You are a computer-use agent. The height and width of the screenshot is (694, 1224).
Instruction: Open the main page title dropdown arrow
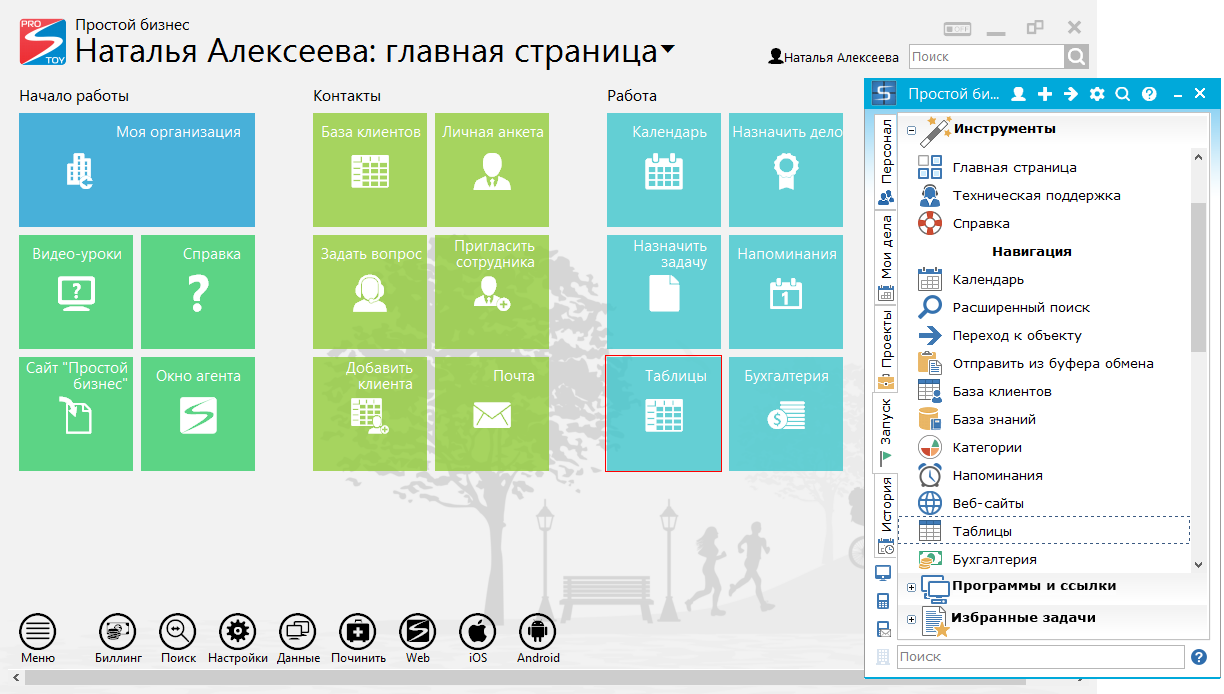click(x=668, y=49)
